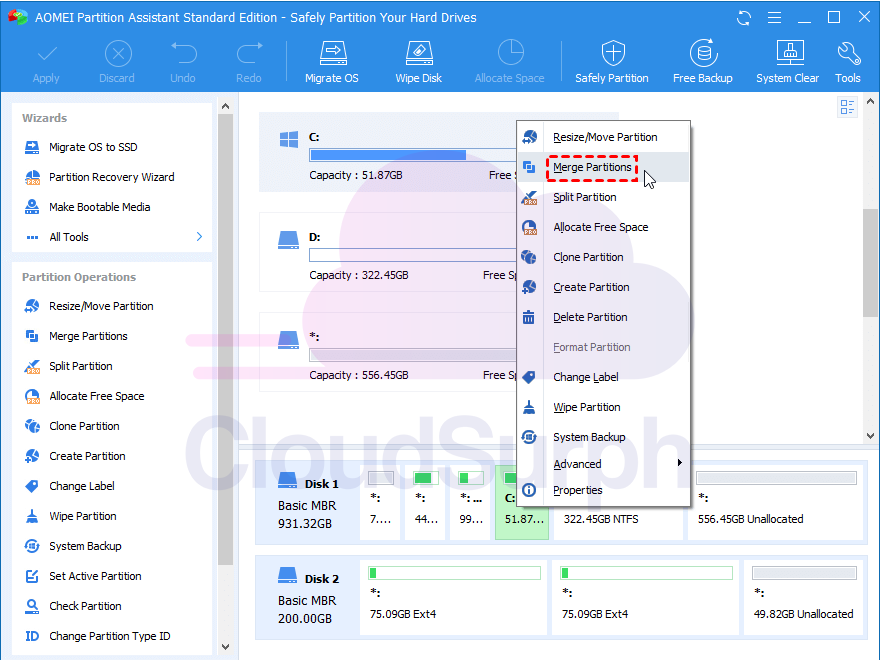This screenshot has height=660, width=880.
Task: Select Clone Partition in context menu
Action: click(x=603, y=257)
